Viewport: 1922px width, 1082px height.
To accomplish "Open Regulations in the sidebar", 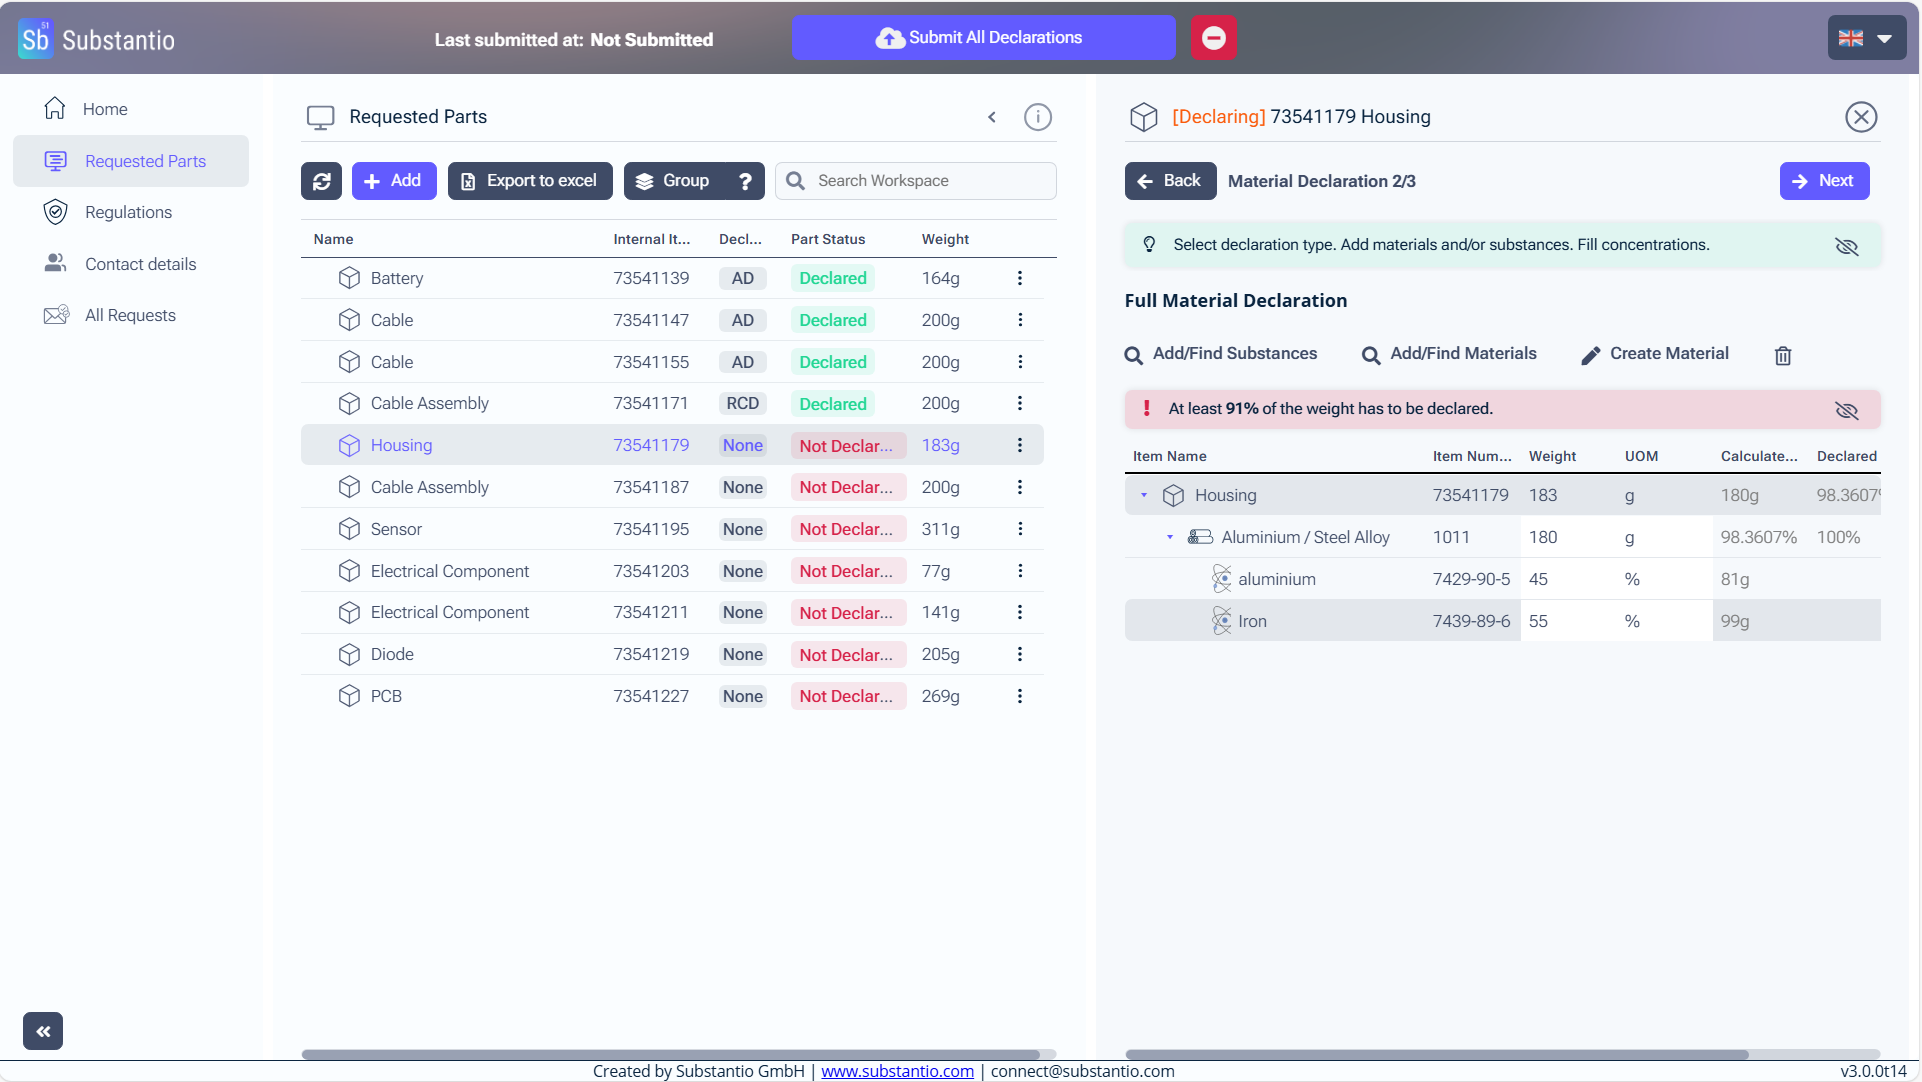I will 128,212.
